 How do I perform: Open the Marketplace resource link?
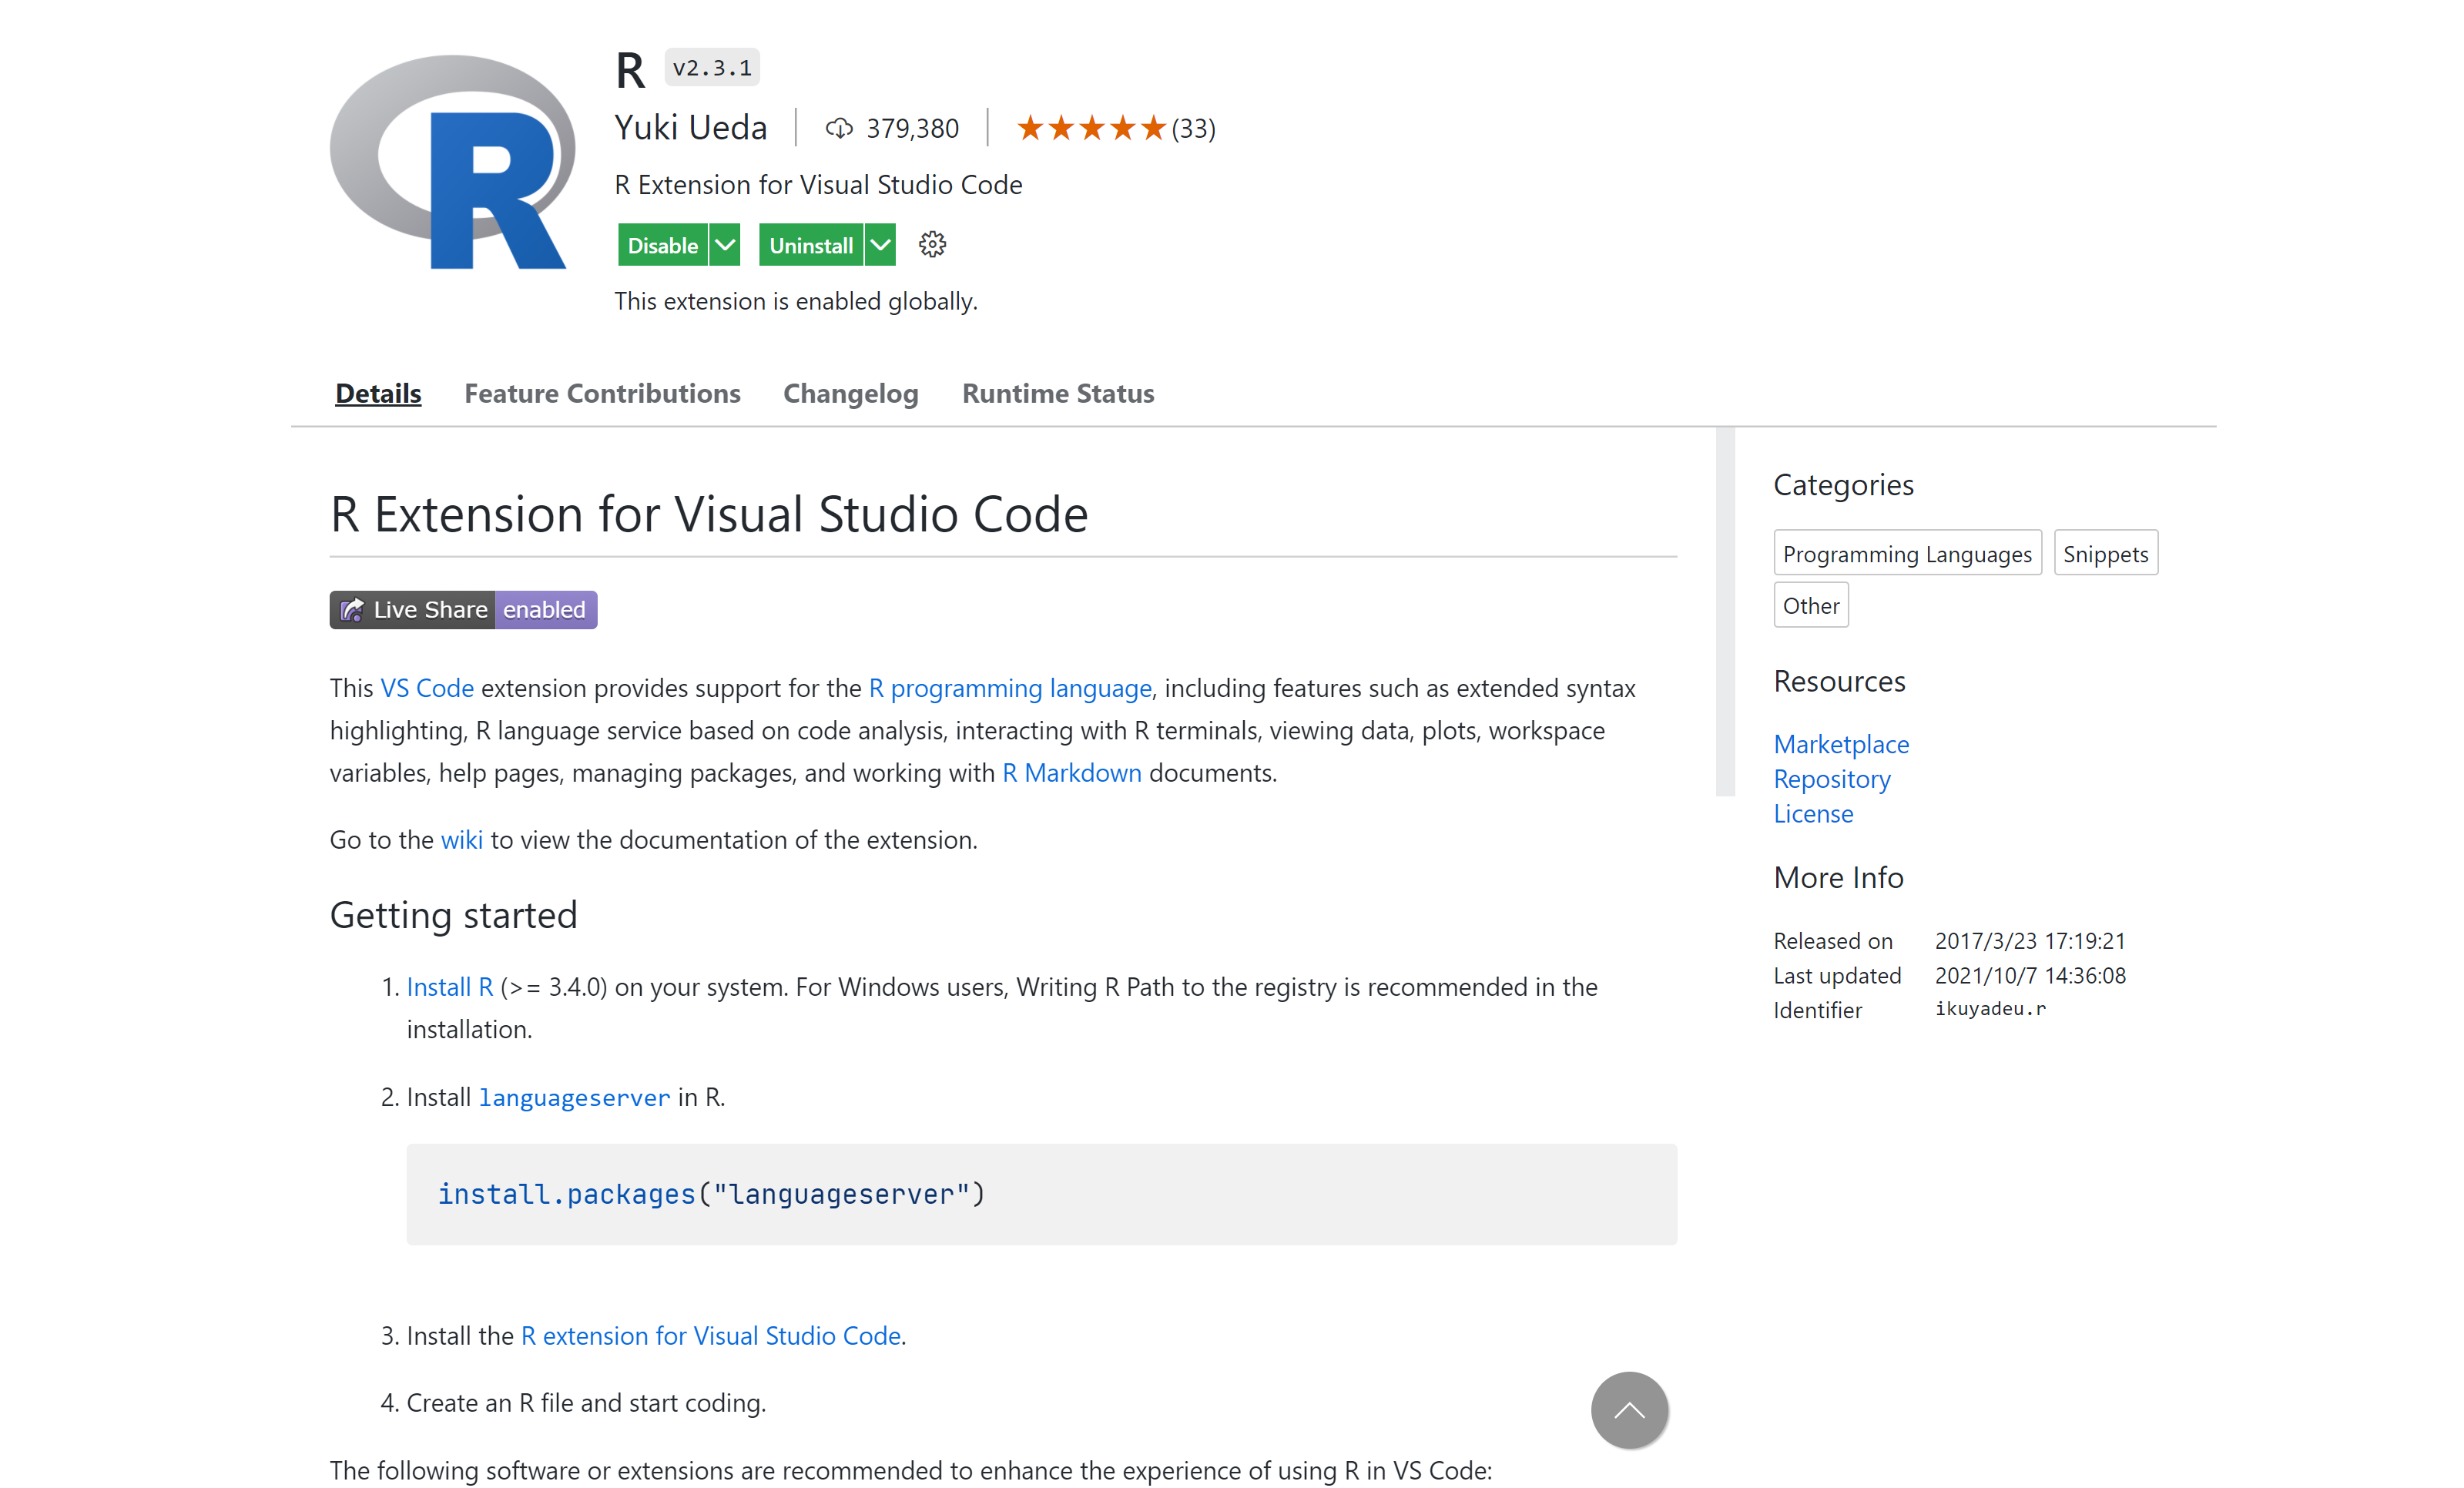click(x=1840, y=744)
